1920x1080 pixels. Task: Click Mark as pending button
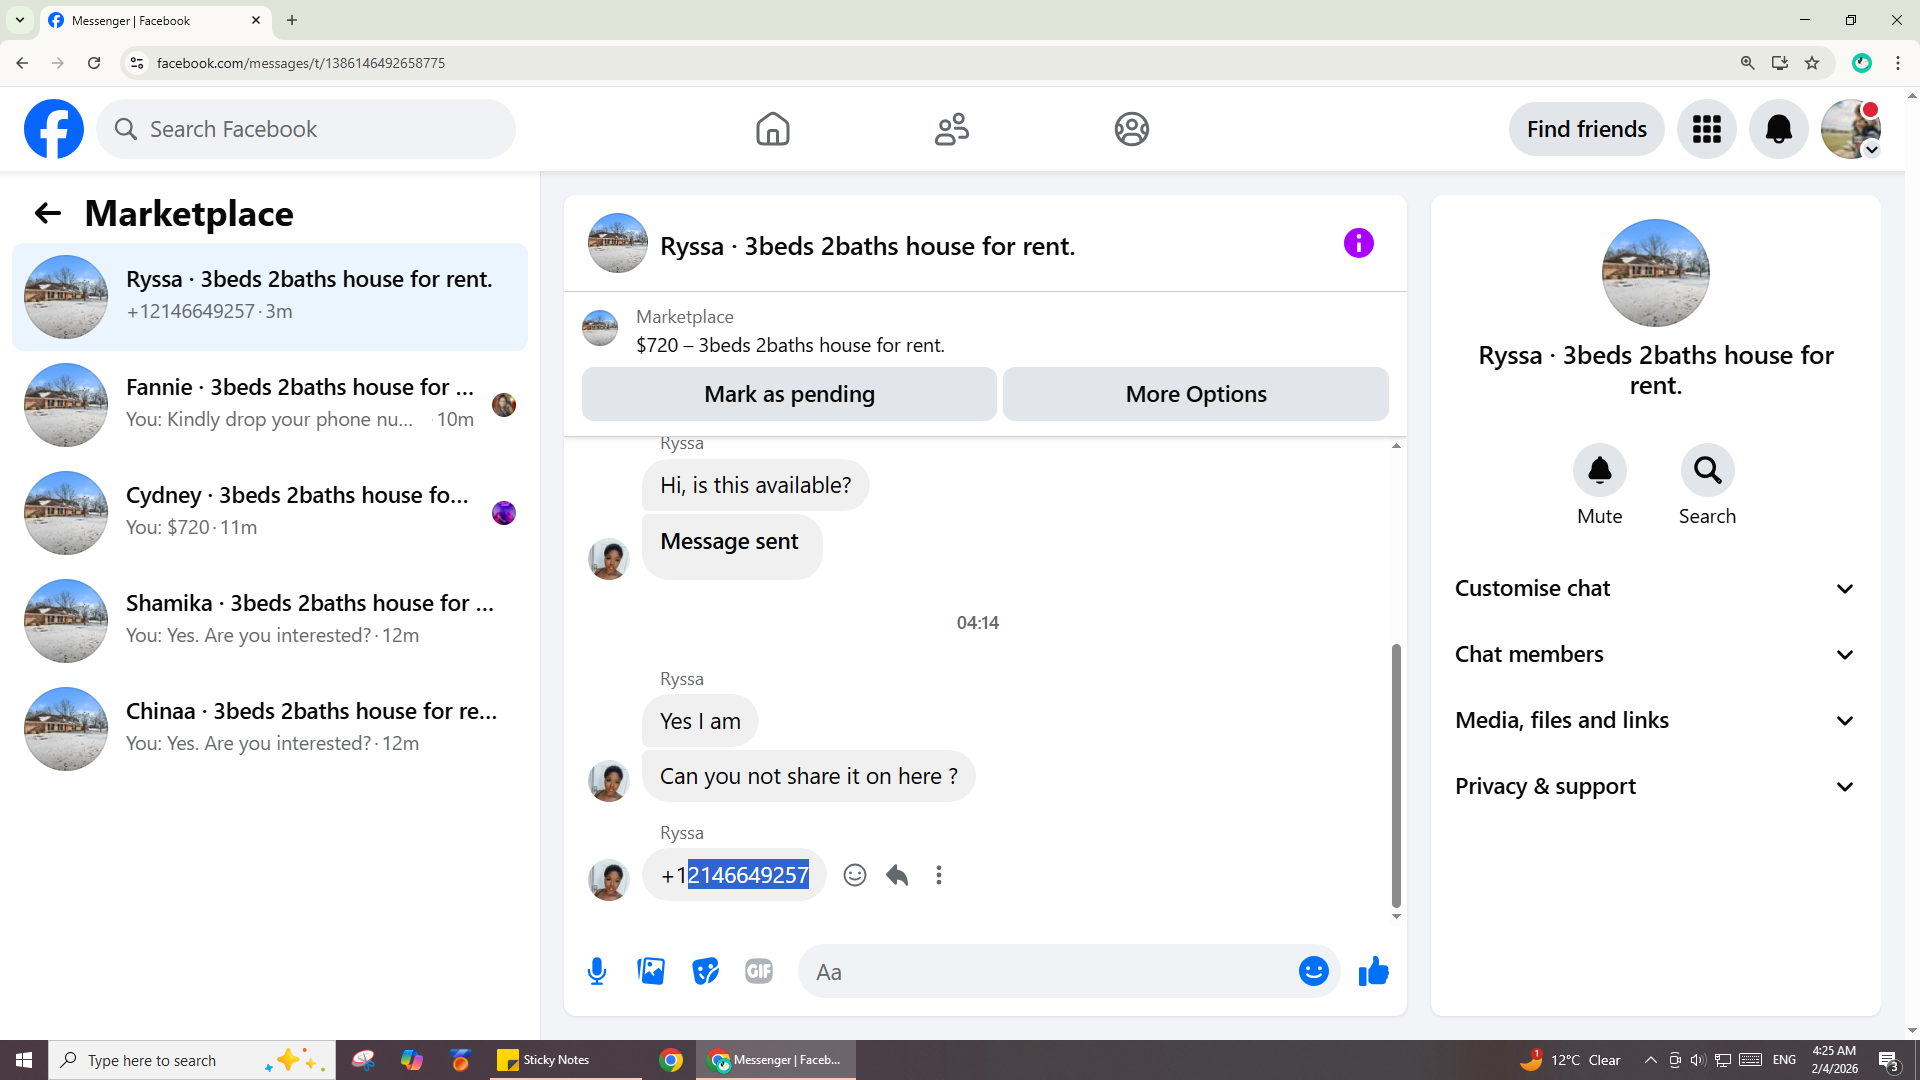[x=789, y=394]
